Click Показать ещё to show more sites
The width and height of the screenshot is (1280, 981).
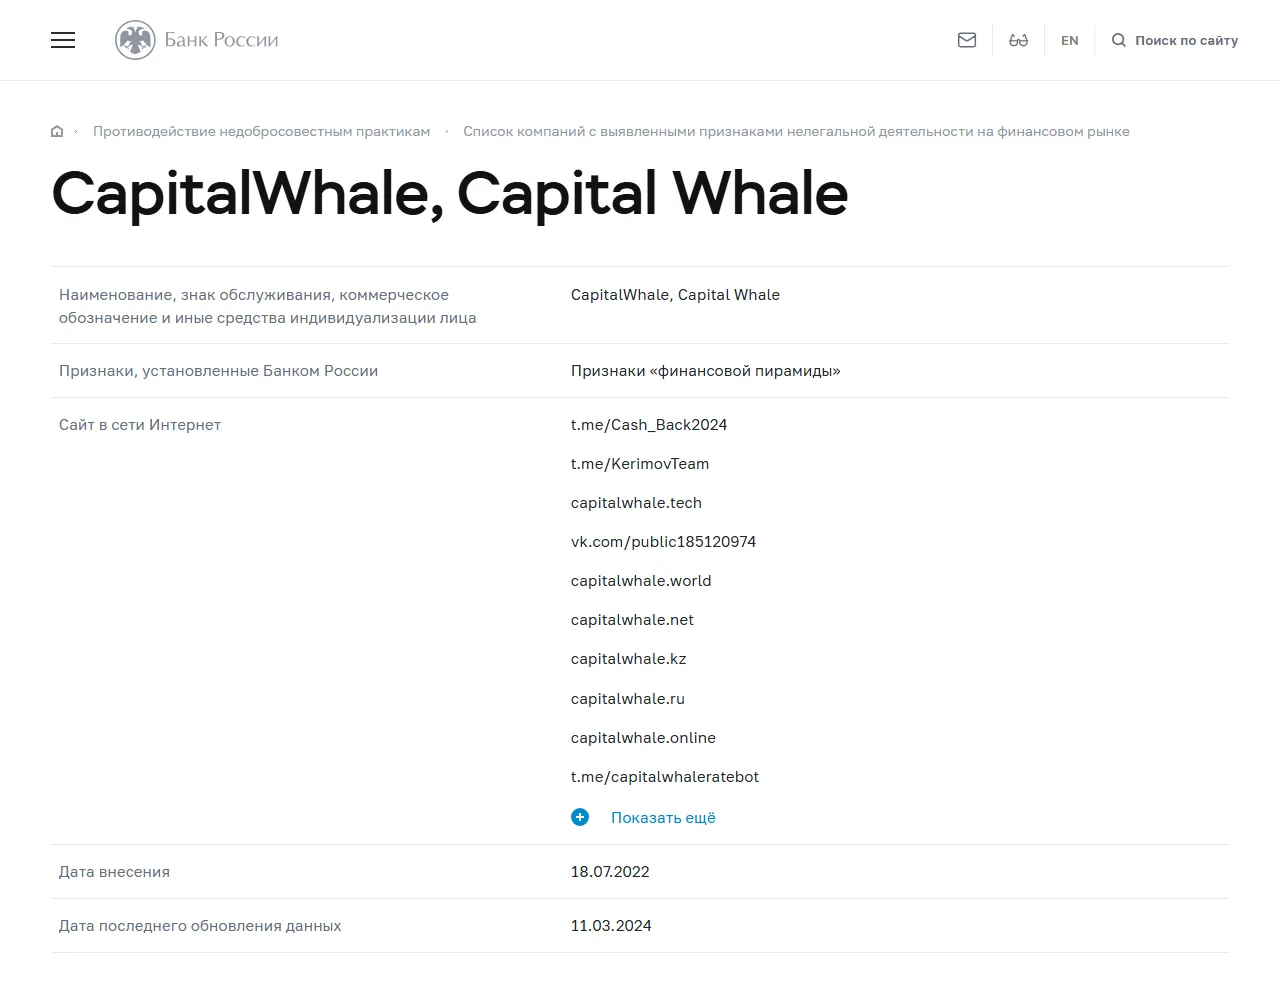pos(663,818)
